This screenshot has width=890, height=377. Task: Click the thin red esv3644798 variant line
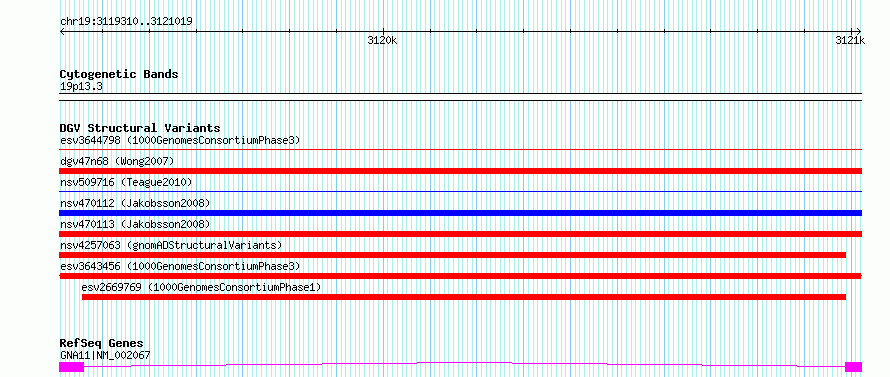460,150
